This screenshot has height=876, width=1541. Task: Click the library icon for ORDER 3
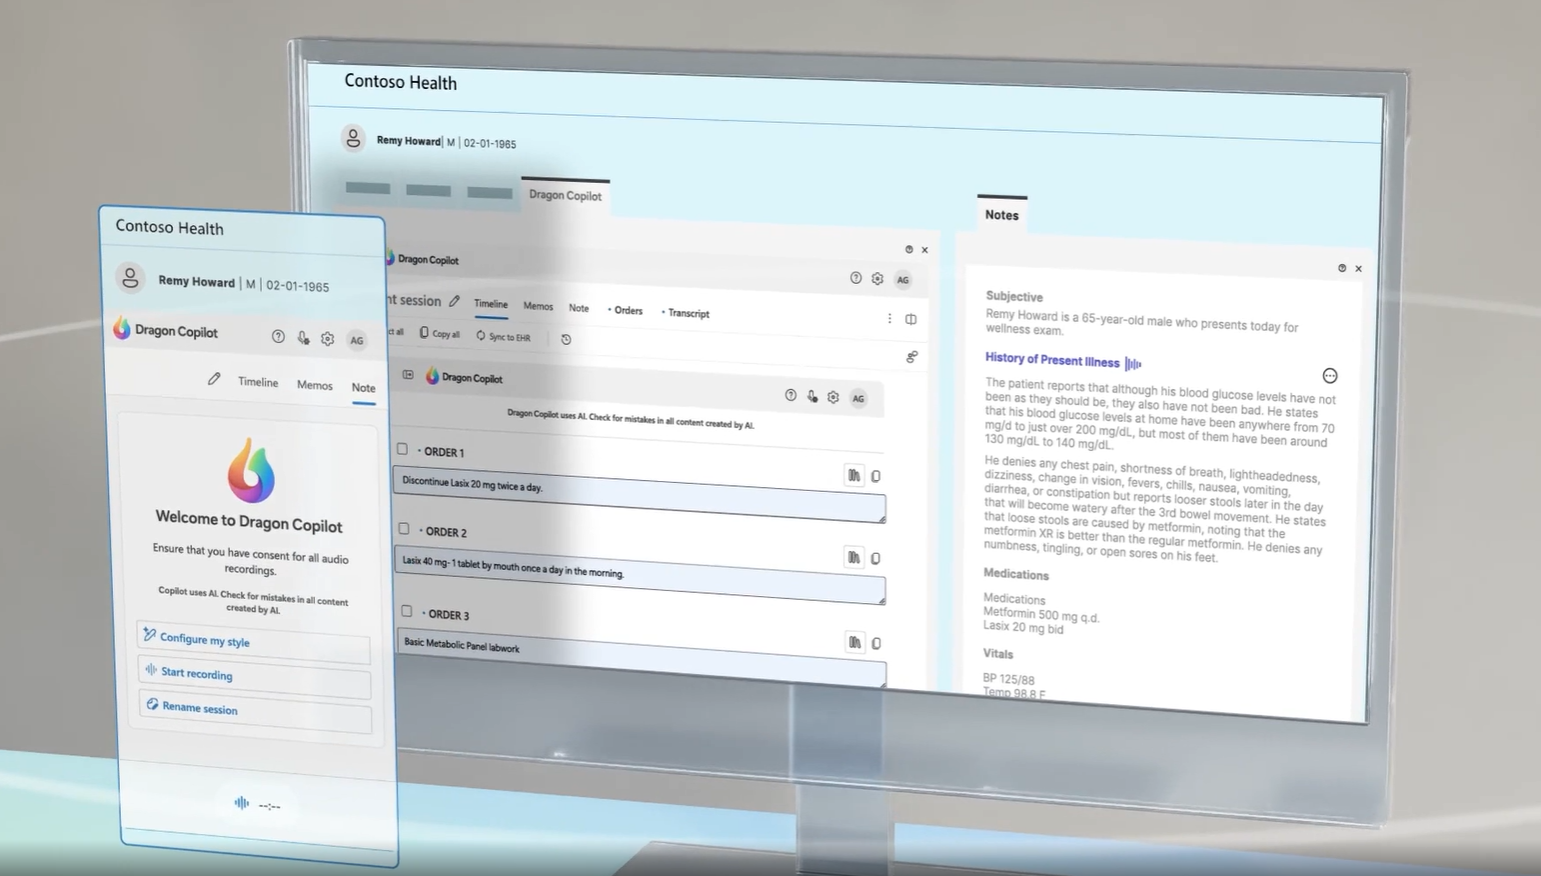click(855, 642)
